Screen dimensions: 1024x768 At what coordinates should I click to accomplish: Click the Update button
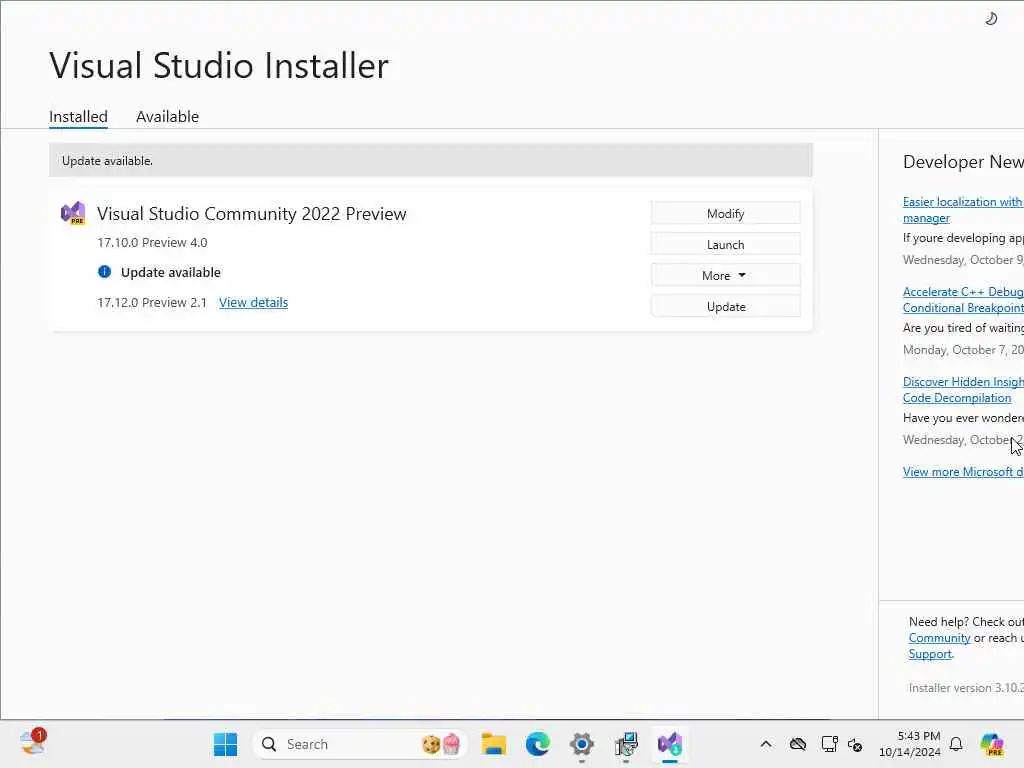coord(726,306)
